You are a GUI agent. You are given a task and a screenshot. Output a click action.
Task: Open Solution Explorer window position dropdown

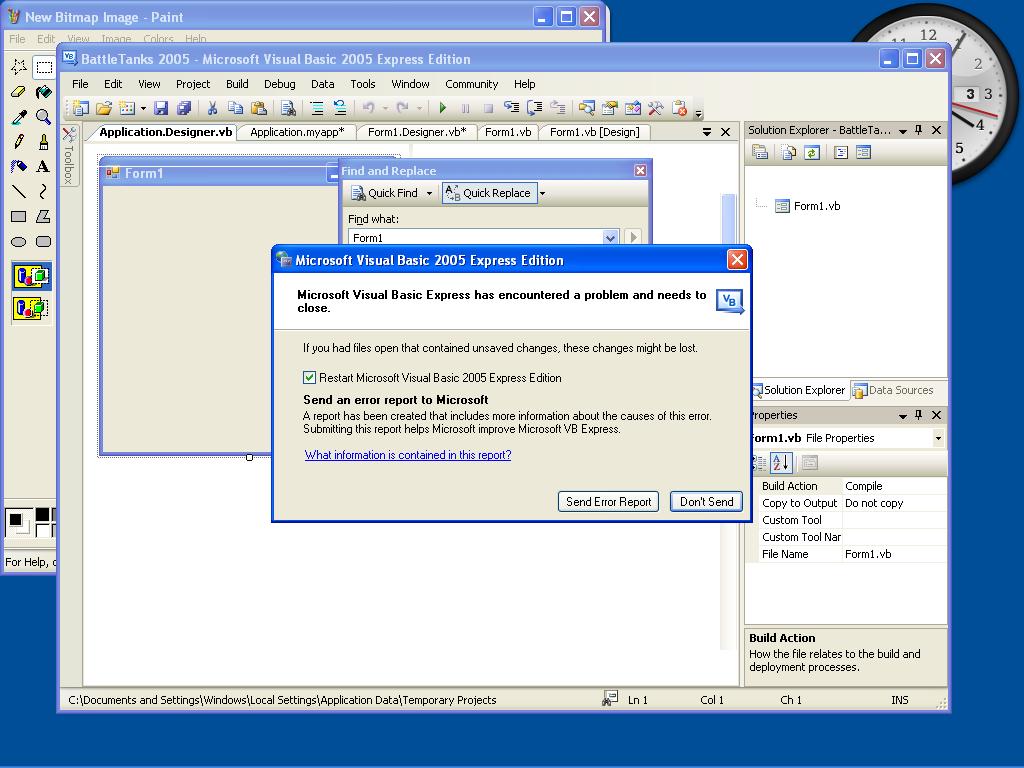[x=903, y=131]
